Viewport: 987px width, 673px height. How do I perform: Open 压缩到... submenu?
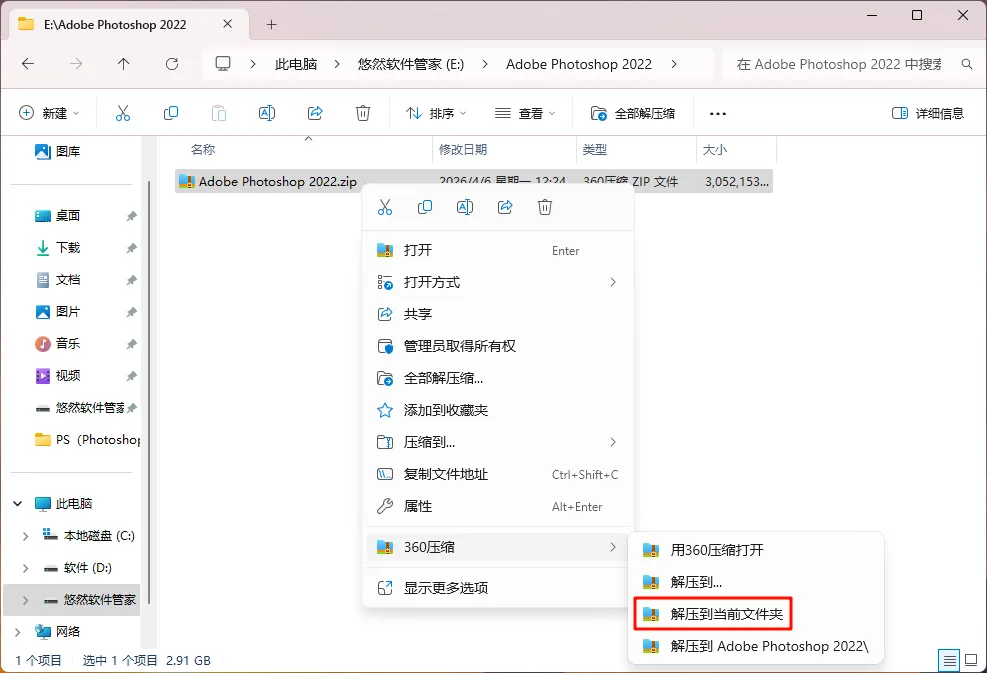coord(498,443)
